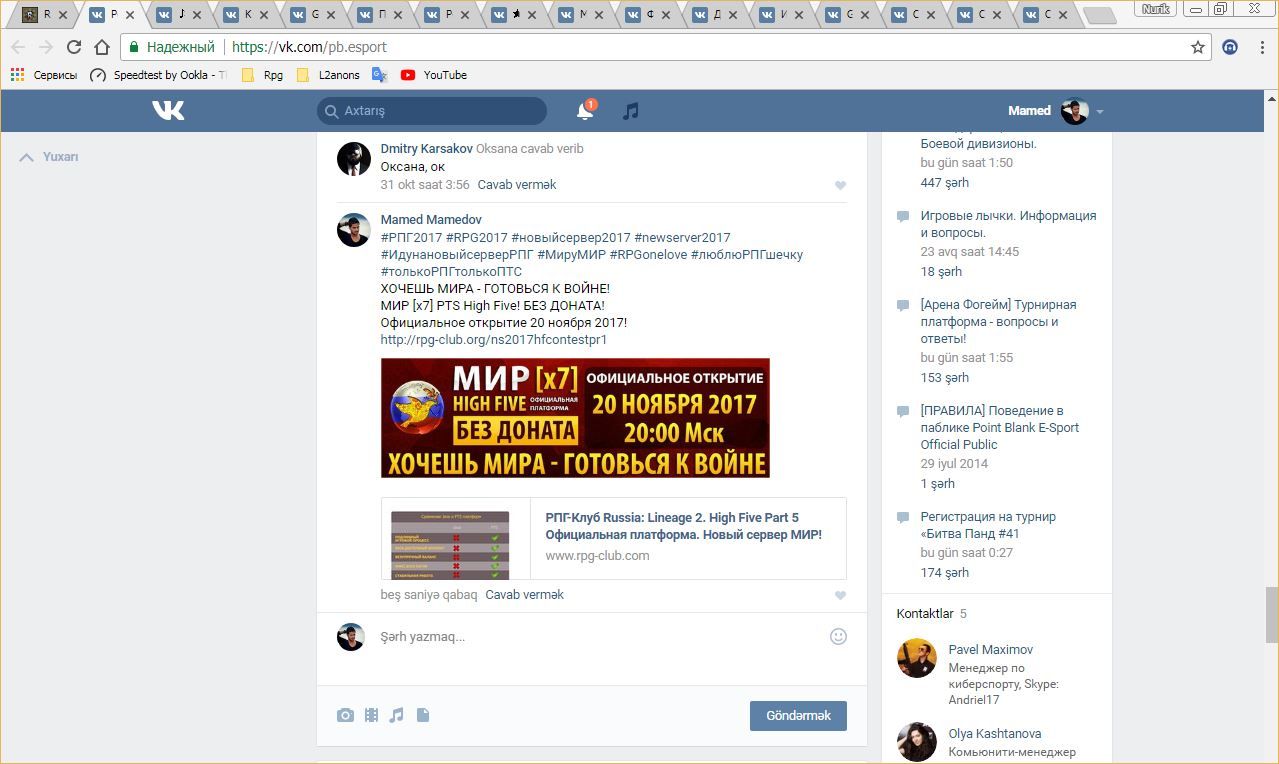Click the VK logo in header
Screen dimensions: 1279x764
click(168, 111)
